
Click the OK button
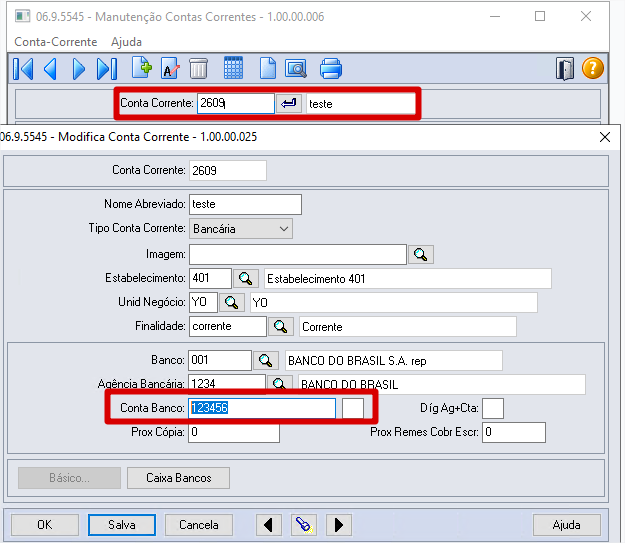coord(45,525)
